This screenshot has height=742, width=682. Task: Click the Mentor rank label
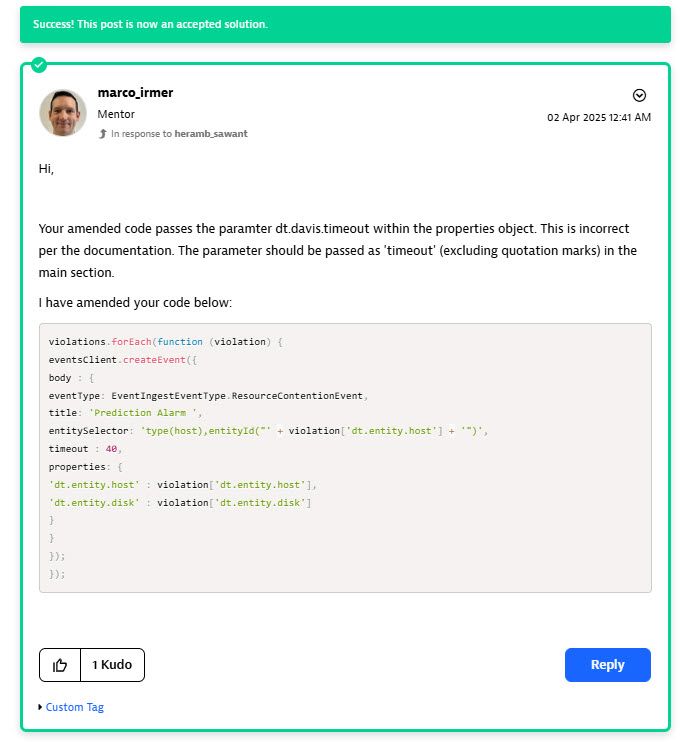tap(117, 114)
